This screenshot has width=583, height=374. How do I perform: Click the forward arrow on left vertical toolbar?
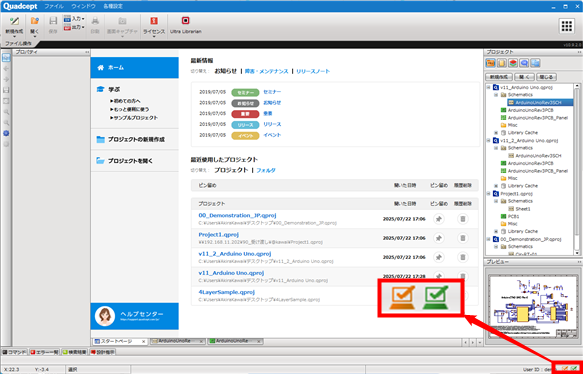point(6,79)
